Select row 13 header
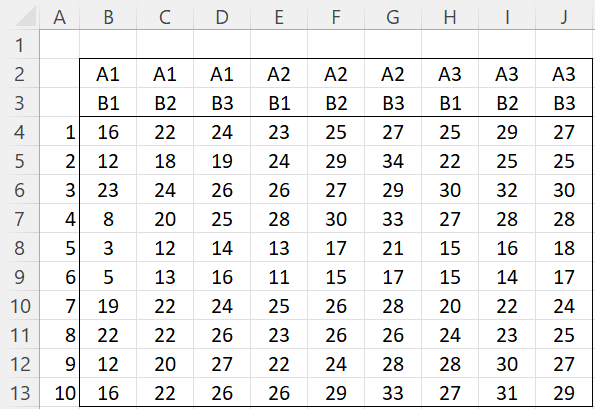This screenshot has width=595, height=409. (19, 392)
